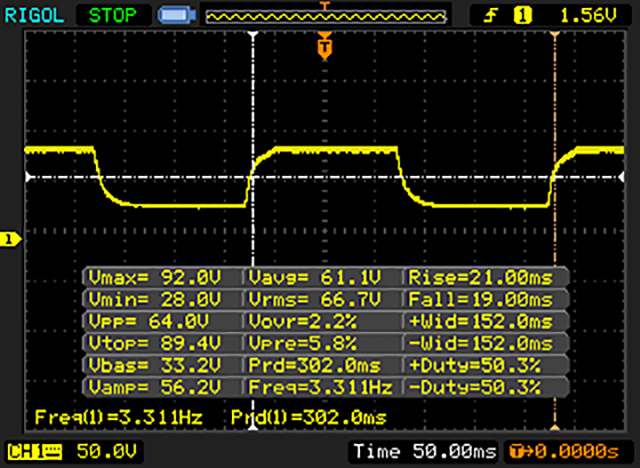Click the Vpre=5.8% preshoot measurement

(x=302, y=343)
